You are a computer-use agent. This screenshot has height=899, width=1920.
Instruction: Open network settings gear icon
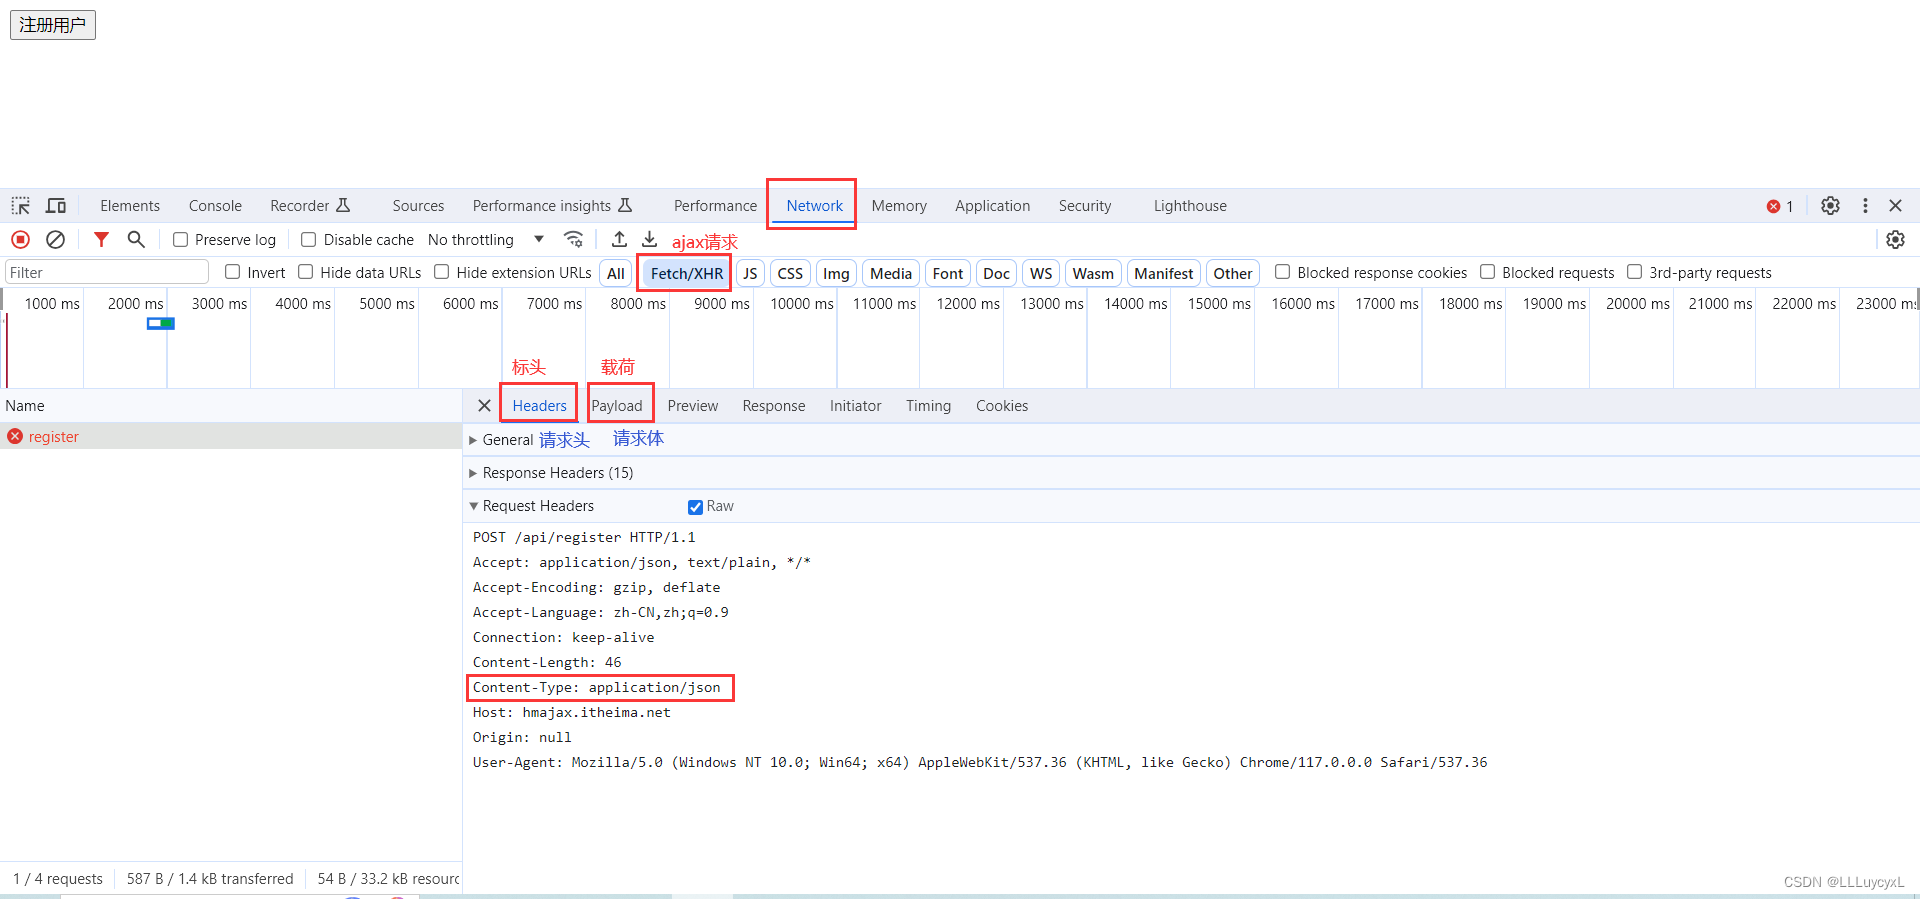[x=1895, y=240]
